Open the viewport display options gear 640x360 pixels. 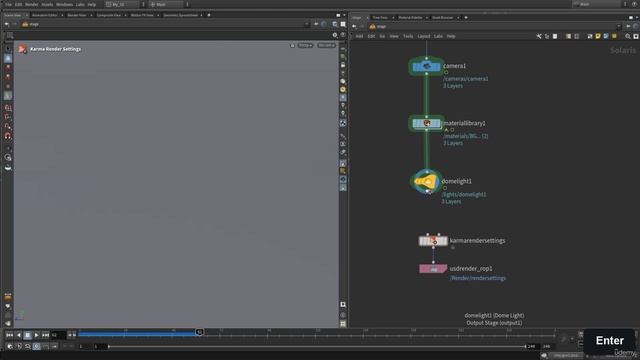(x=335, y=35)
